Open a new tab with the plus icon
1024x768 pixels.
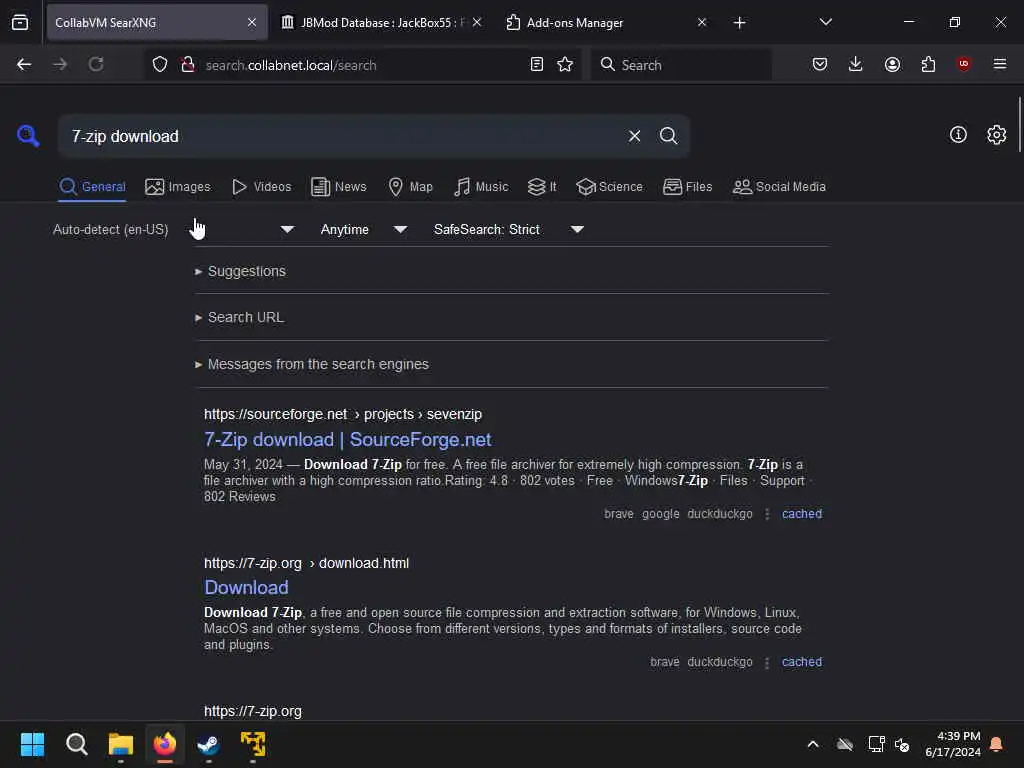(x=739, y=23)
